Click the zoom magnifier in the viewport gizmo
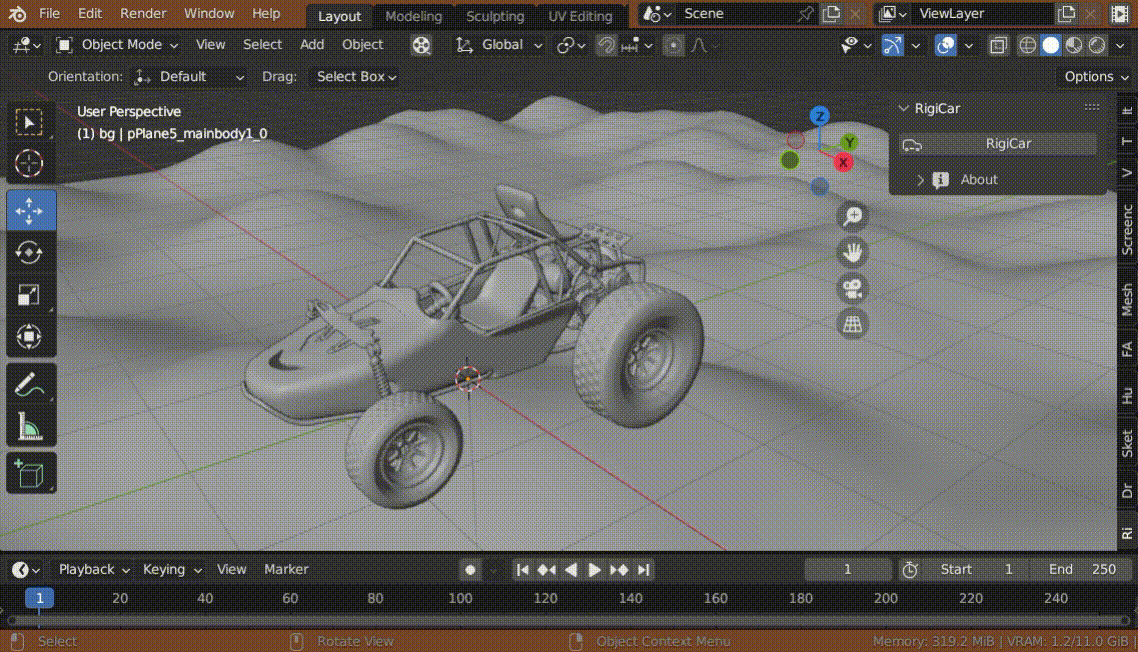Viewport: 1138px width, 652px height. [852, 214]
